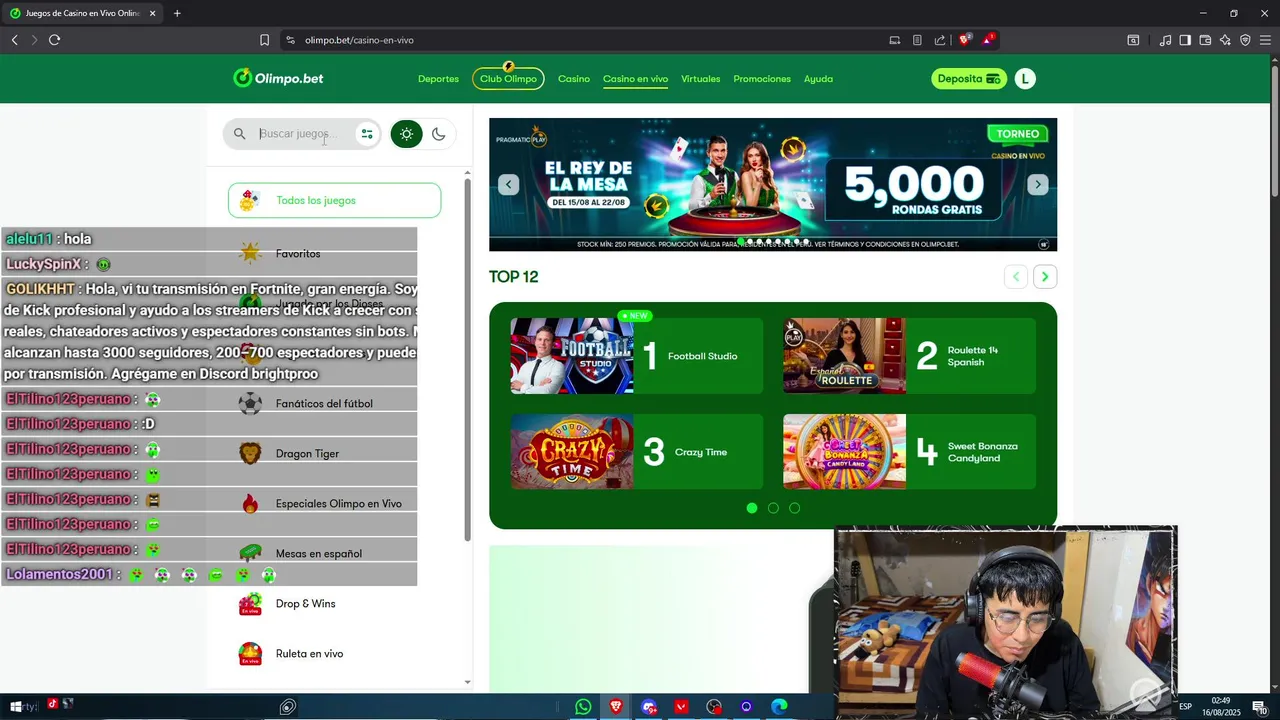Open Especiales Olimpo en Vivo category
The width and height of the screenshot is (1280, 720).
click(338, 504)
